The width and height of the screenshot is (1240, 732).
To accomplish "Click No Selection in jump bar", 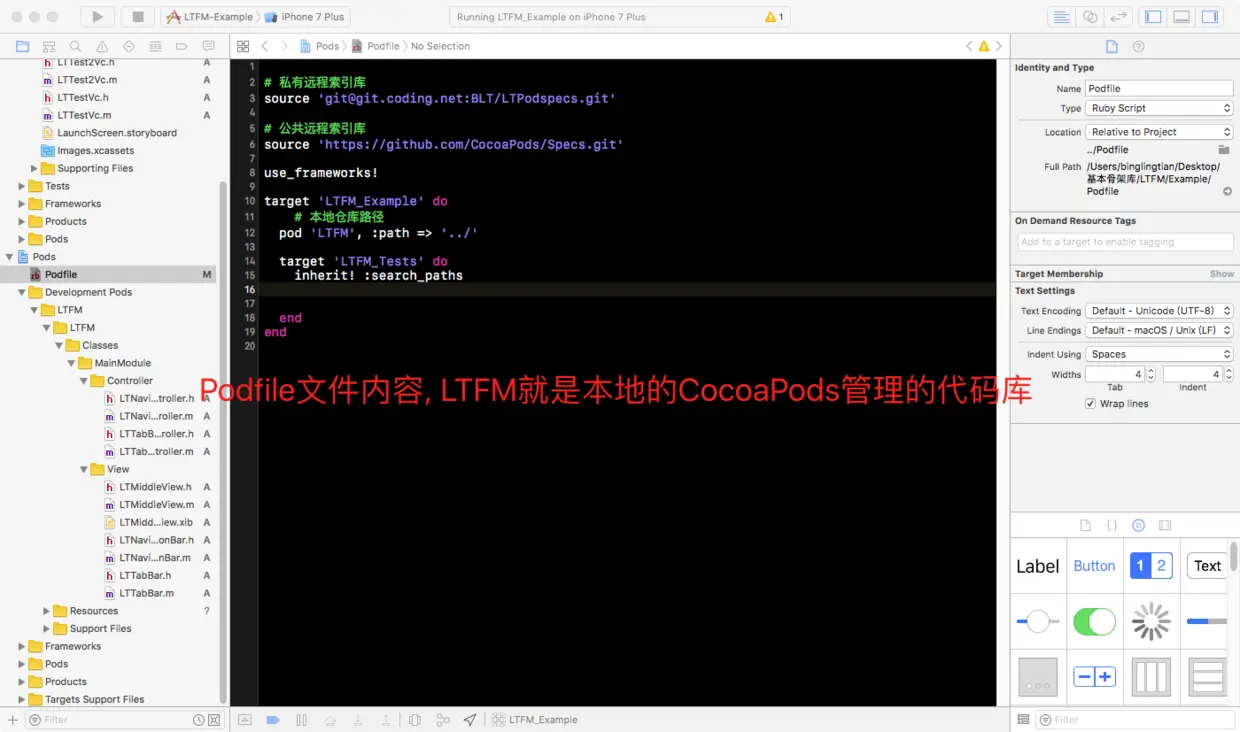I will click(x=440, y=46).
